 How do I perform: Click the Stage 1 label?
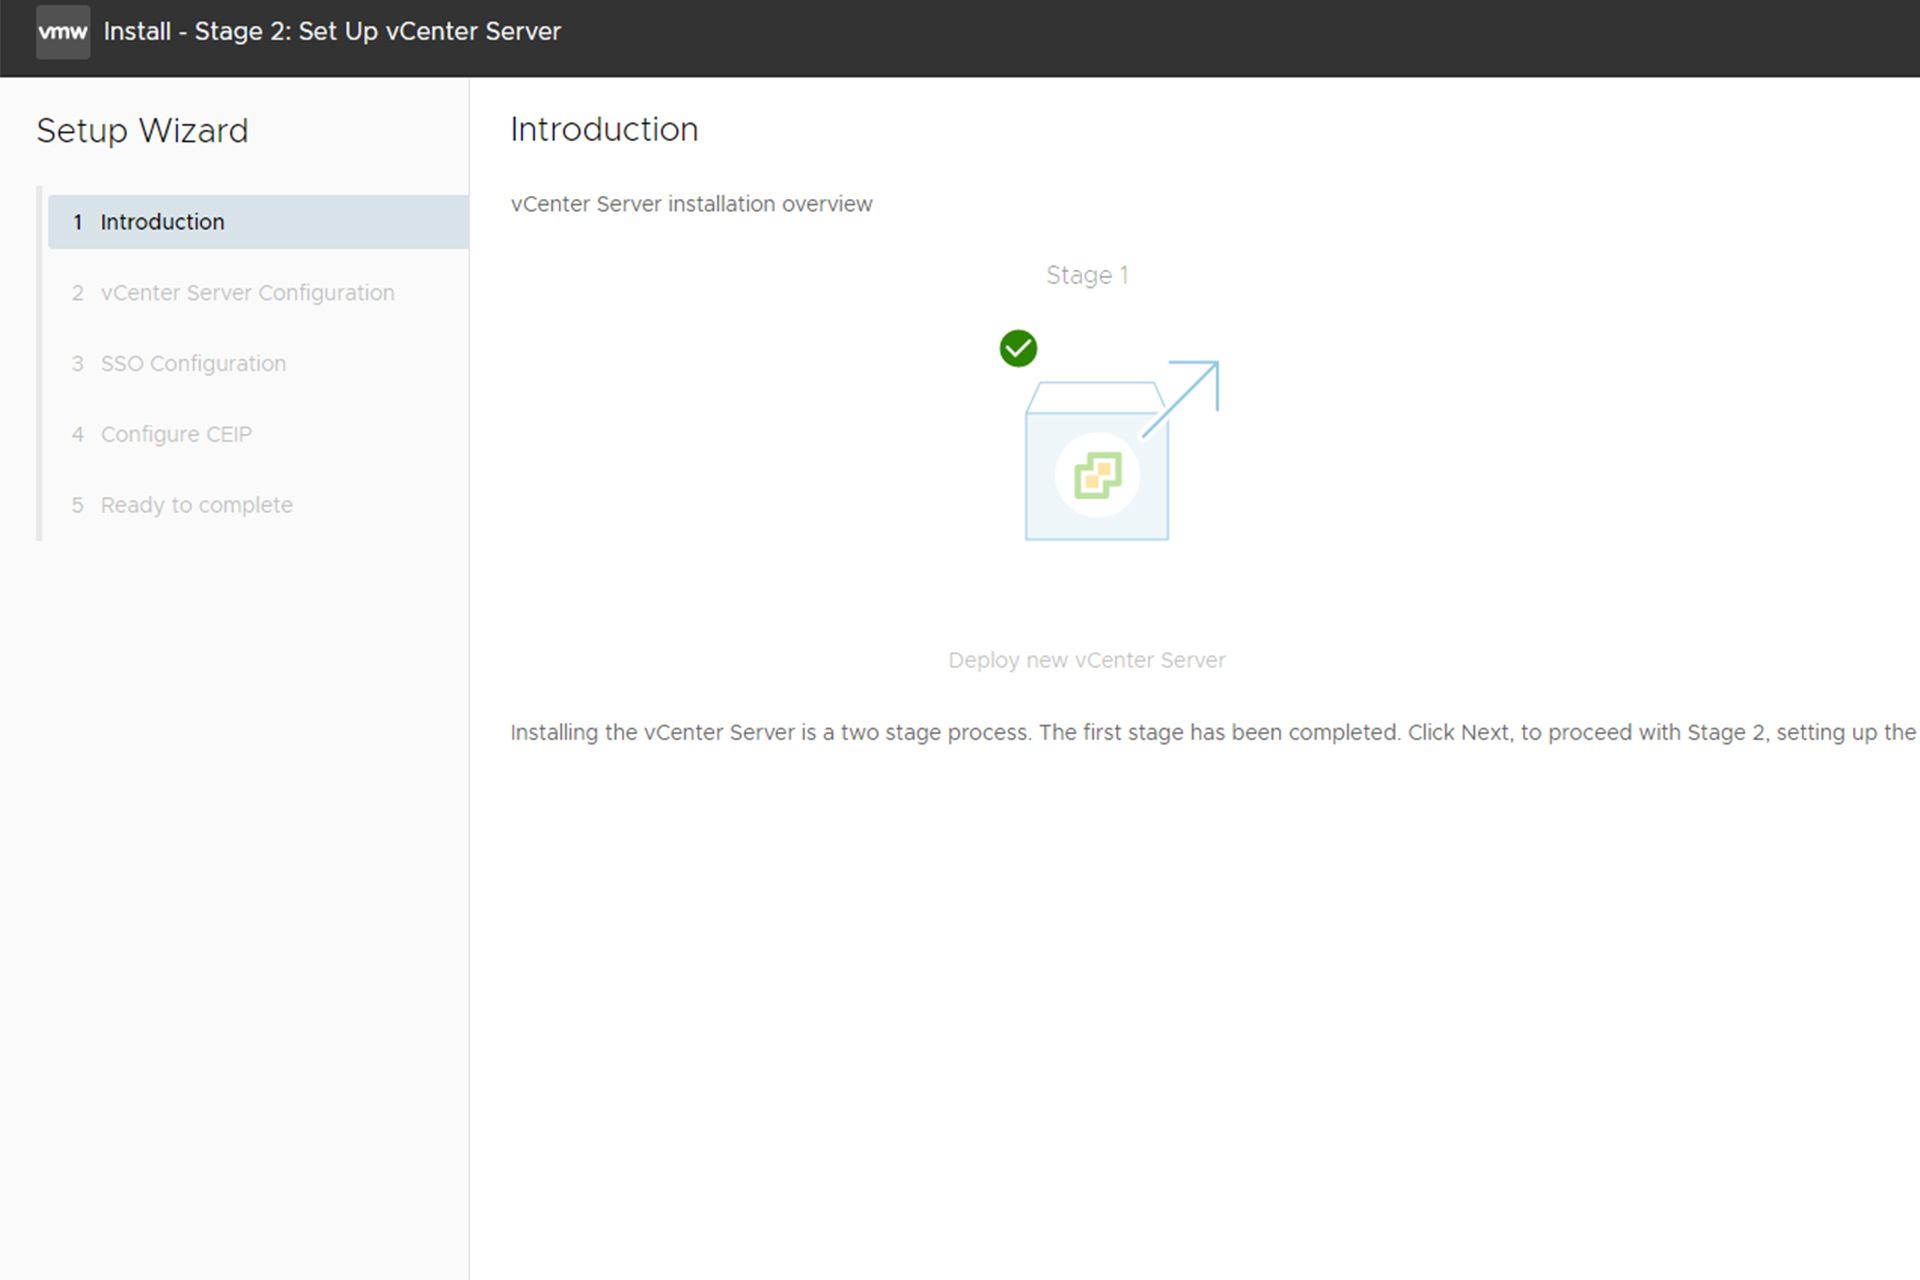[x=1087, y=275]
